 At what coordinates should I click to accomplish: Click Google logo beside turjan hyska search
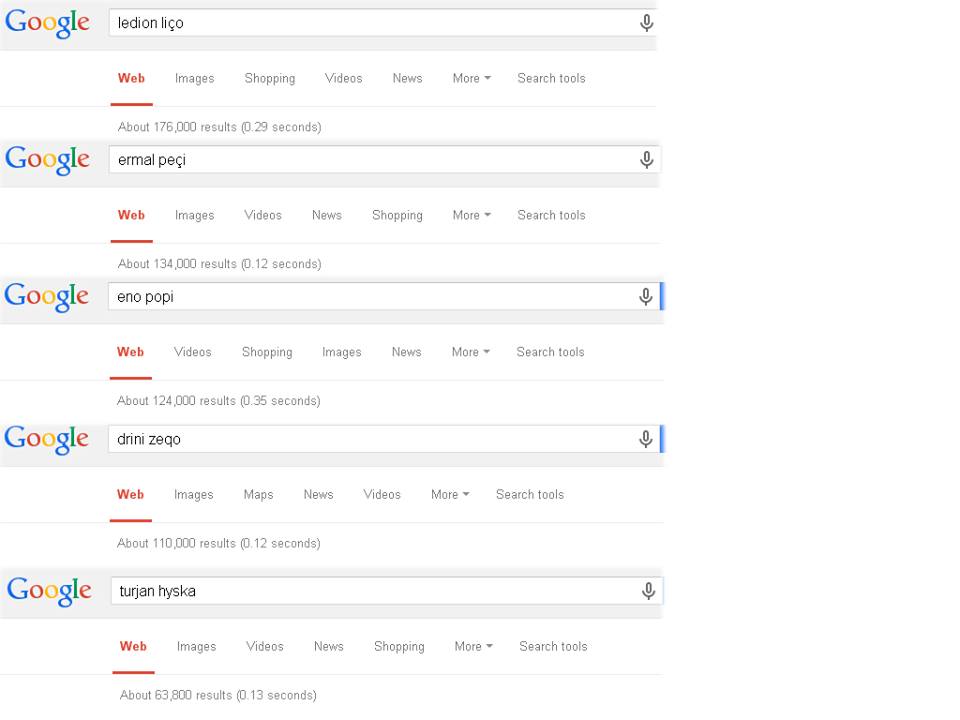click(49, 591)
